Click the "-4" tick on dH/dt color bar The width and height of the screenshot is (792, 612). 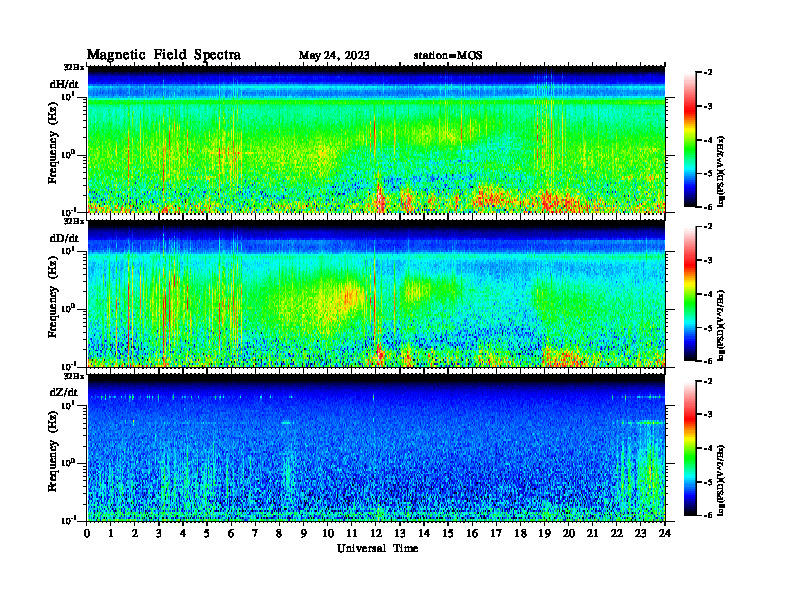pyautogui.click(x=708, y=140)
